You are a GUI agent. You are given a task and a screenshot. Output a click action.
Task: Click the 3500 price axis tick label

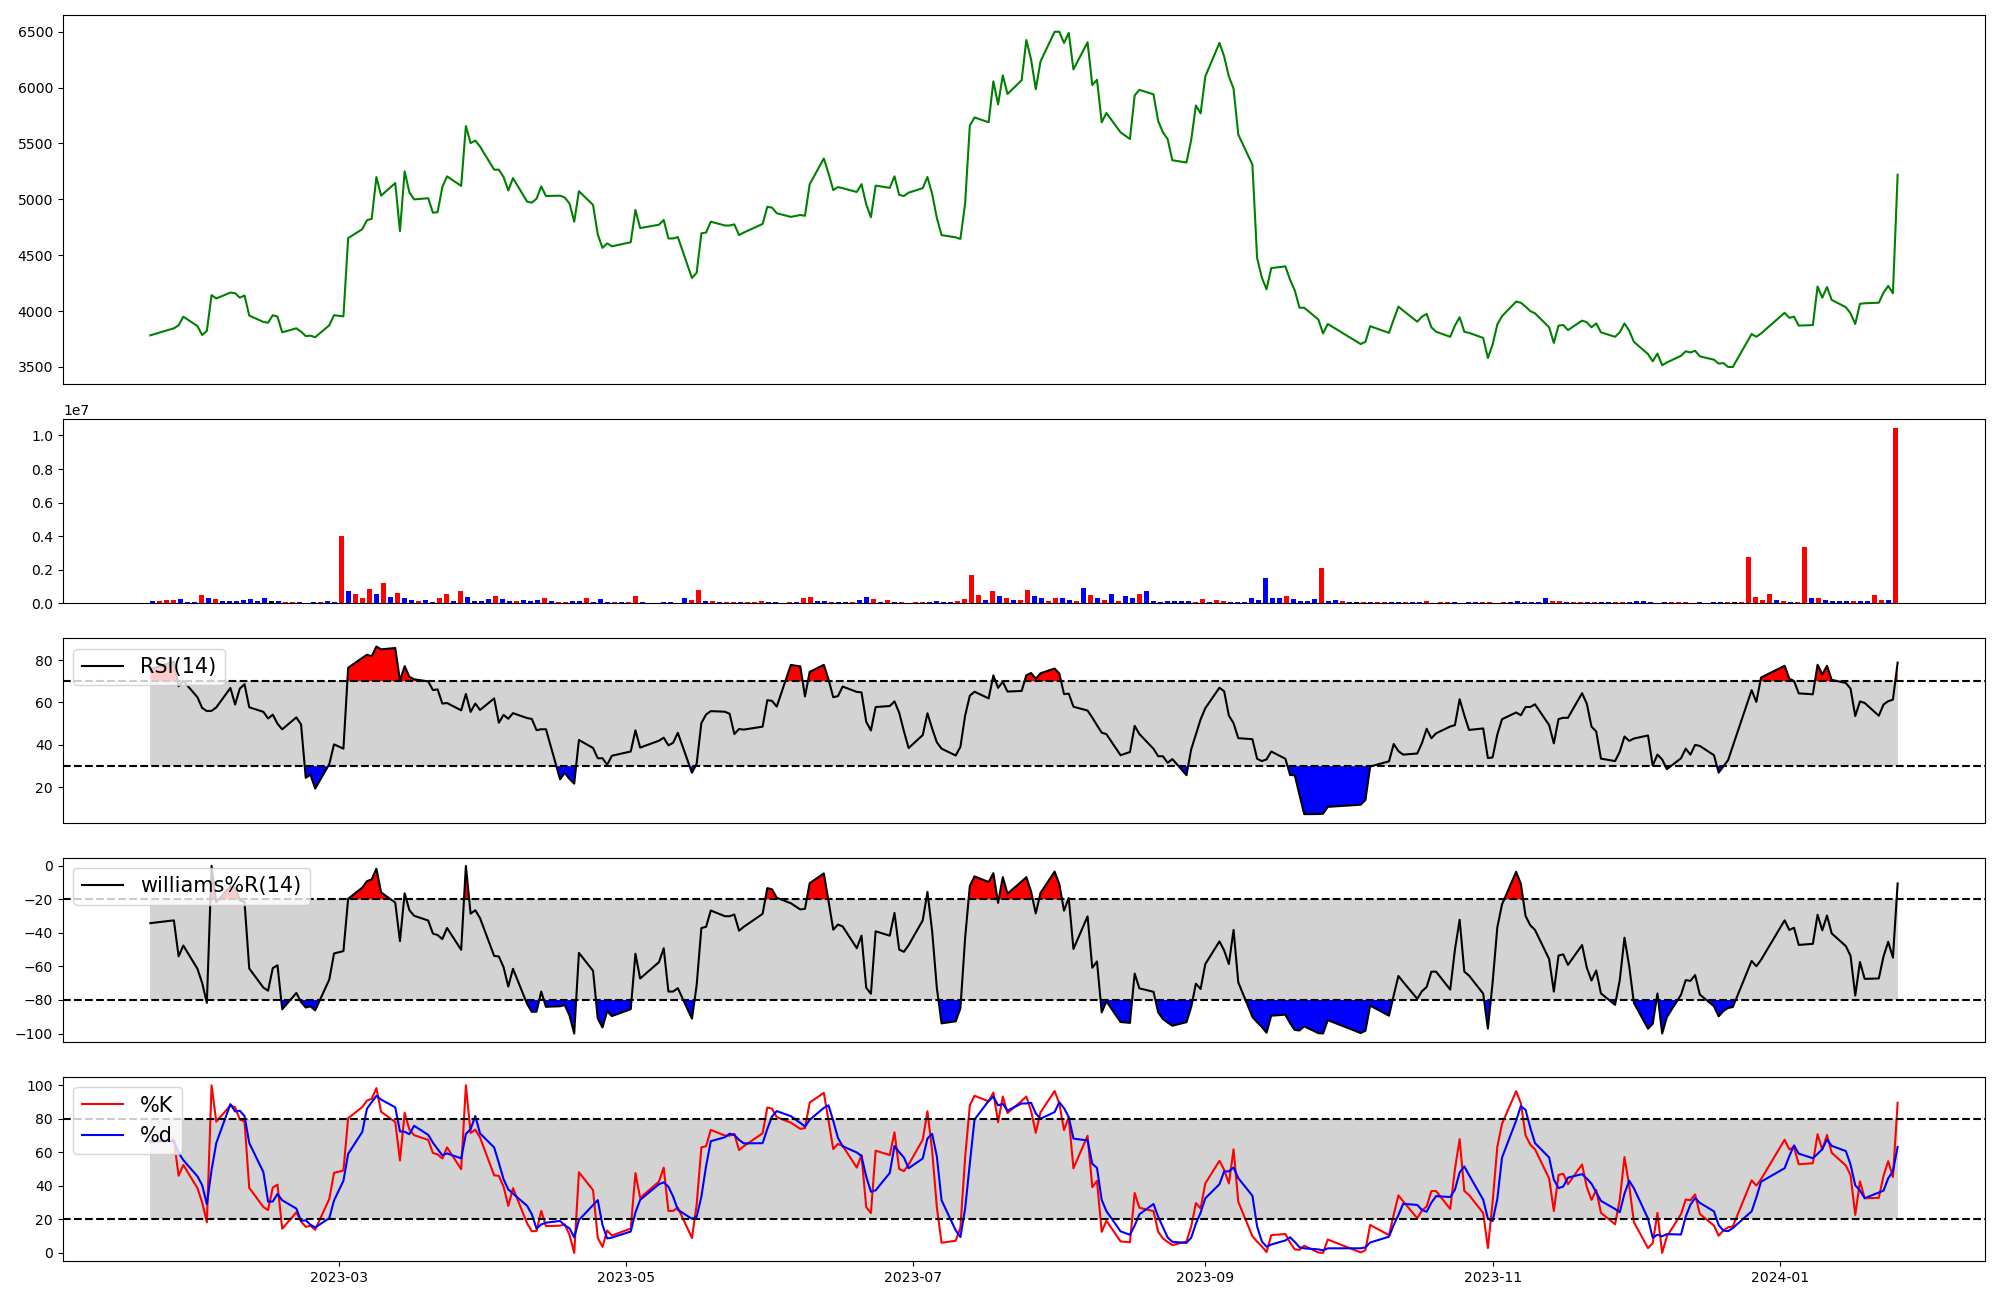(x=36, y=367)
